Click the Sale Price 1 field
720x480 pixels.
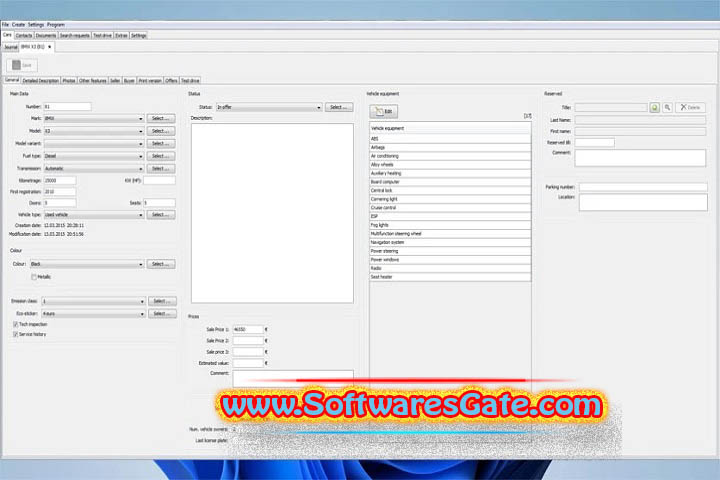[x=248, y=329]
